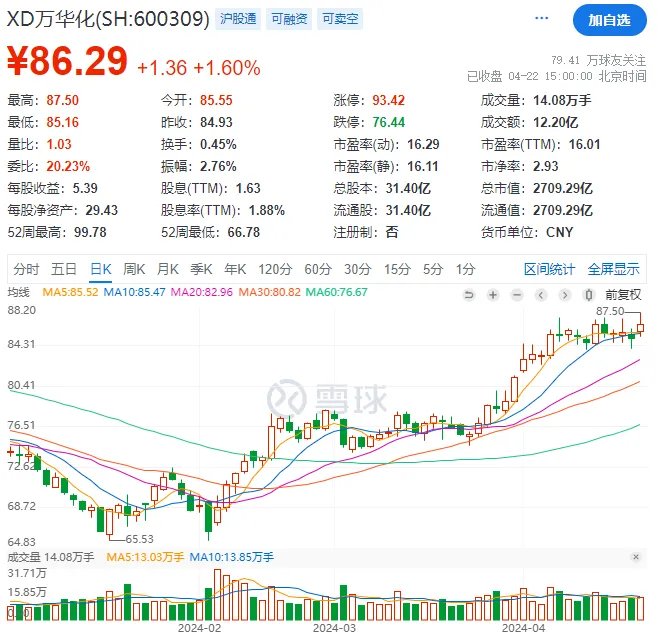The height and width of the screenshot is (638, 659).
Task: Click the 52周最高 value 99.78
Action: (90, 232)
